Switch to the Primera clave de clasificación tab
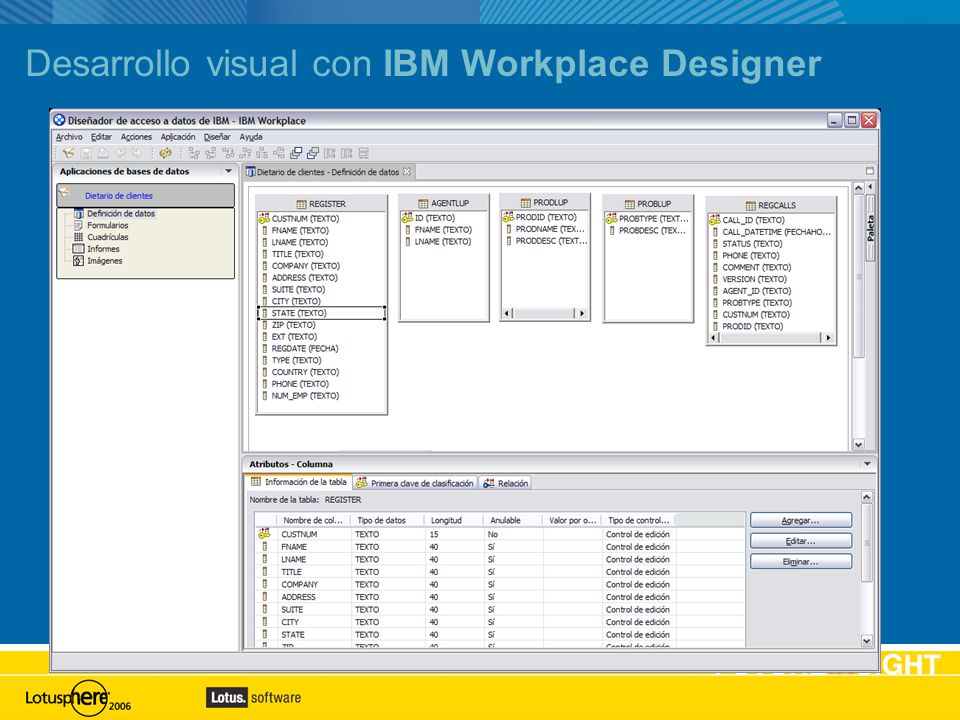 tap(414, 483)
